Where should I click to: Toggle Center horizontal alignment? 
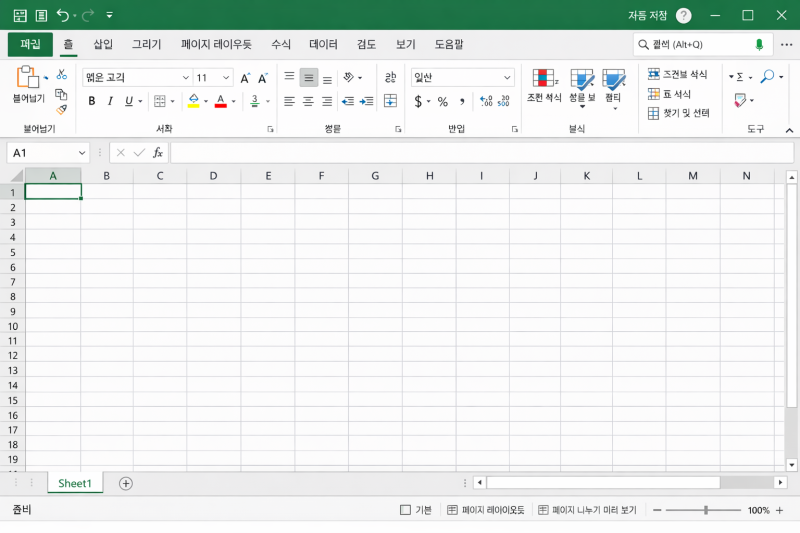click(x=308, y=101)
